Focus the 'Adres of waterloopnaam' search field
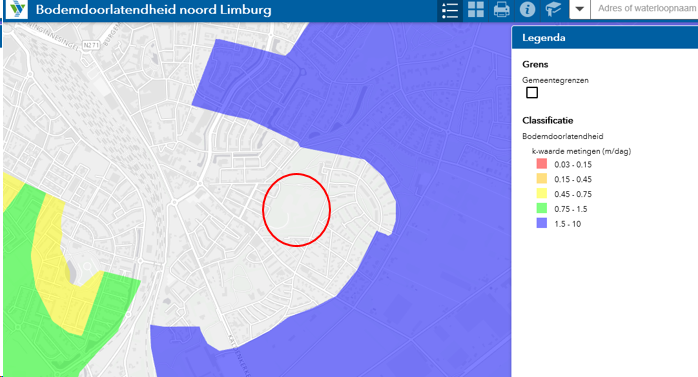Viewport: 698px width, 377px height. [644, 9]
